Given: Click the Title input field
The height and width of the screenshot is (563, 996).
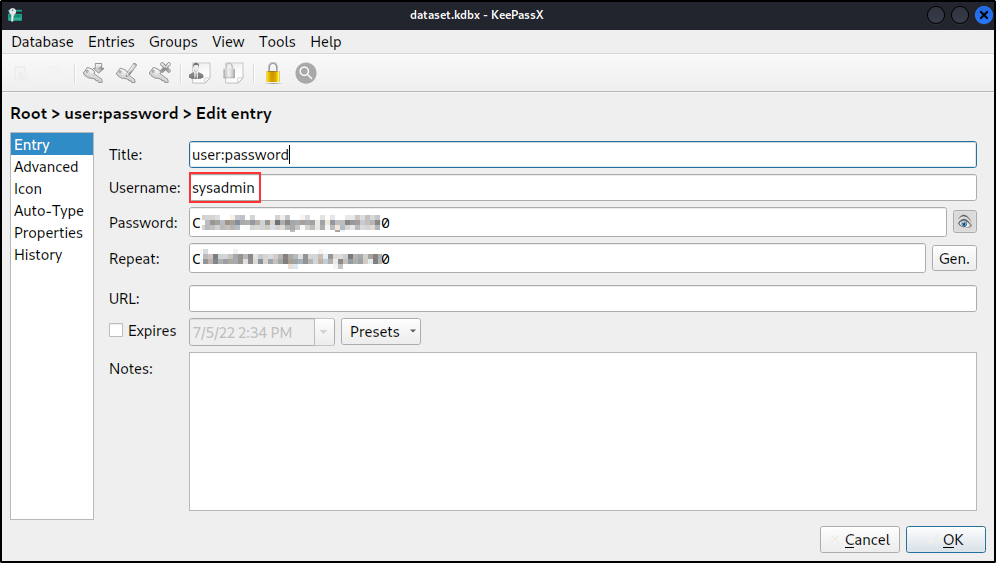Looking at the screenshot, I should (582, 154).
